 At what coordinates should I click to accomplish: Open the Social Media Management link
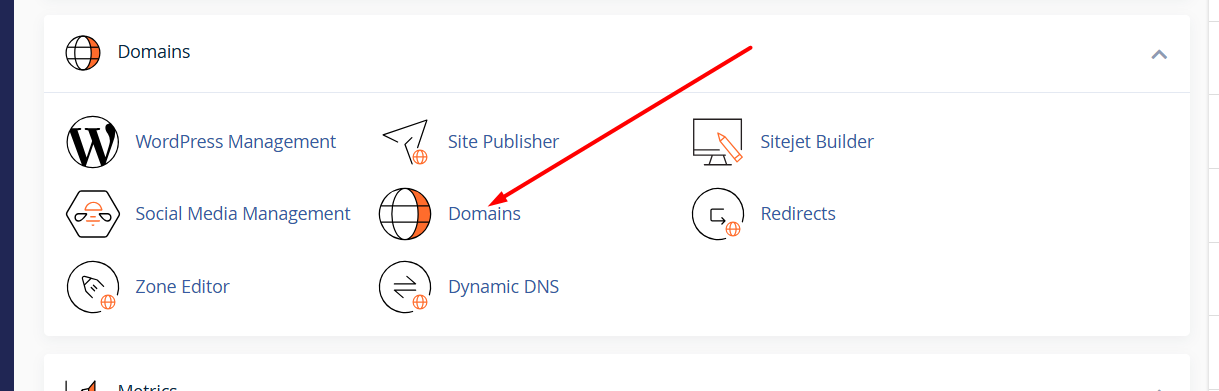[243, 214]
